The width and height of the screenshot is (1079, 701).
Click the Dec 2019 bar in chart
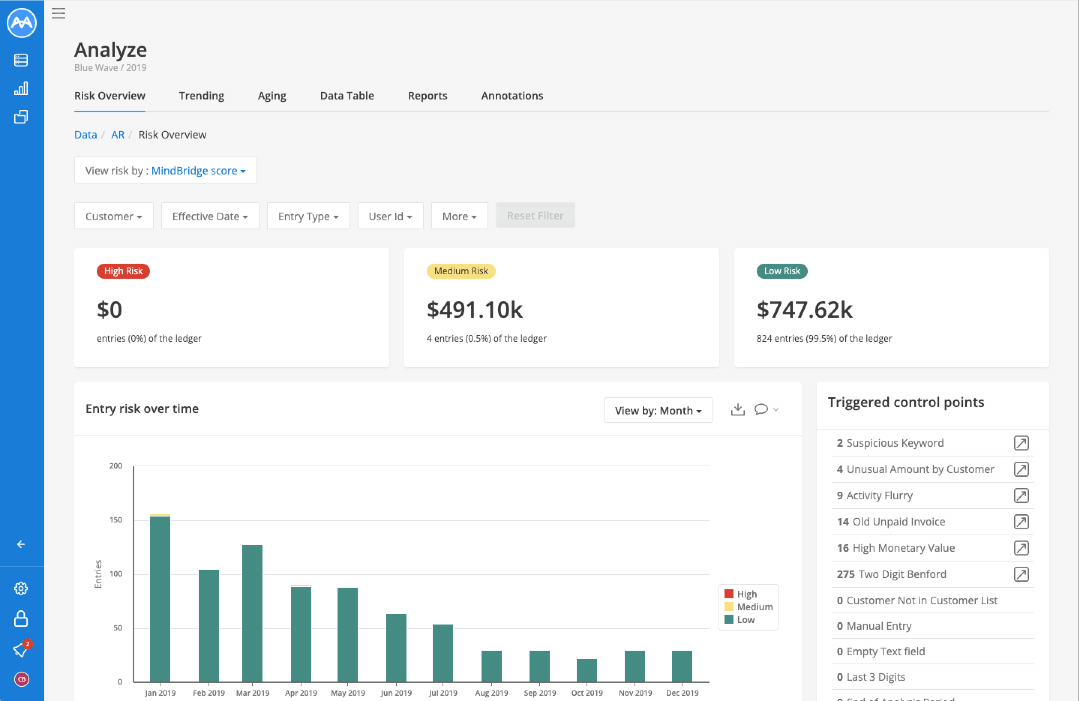[682, 667]
